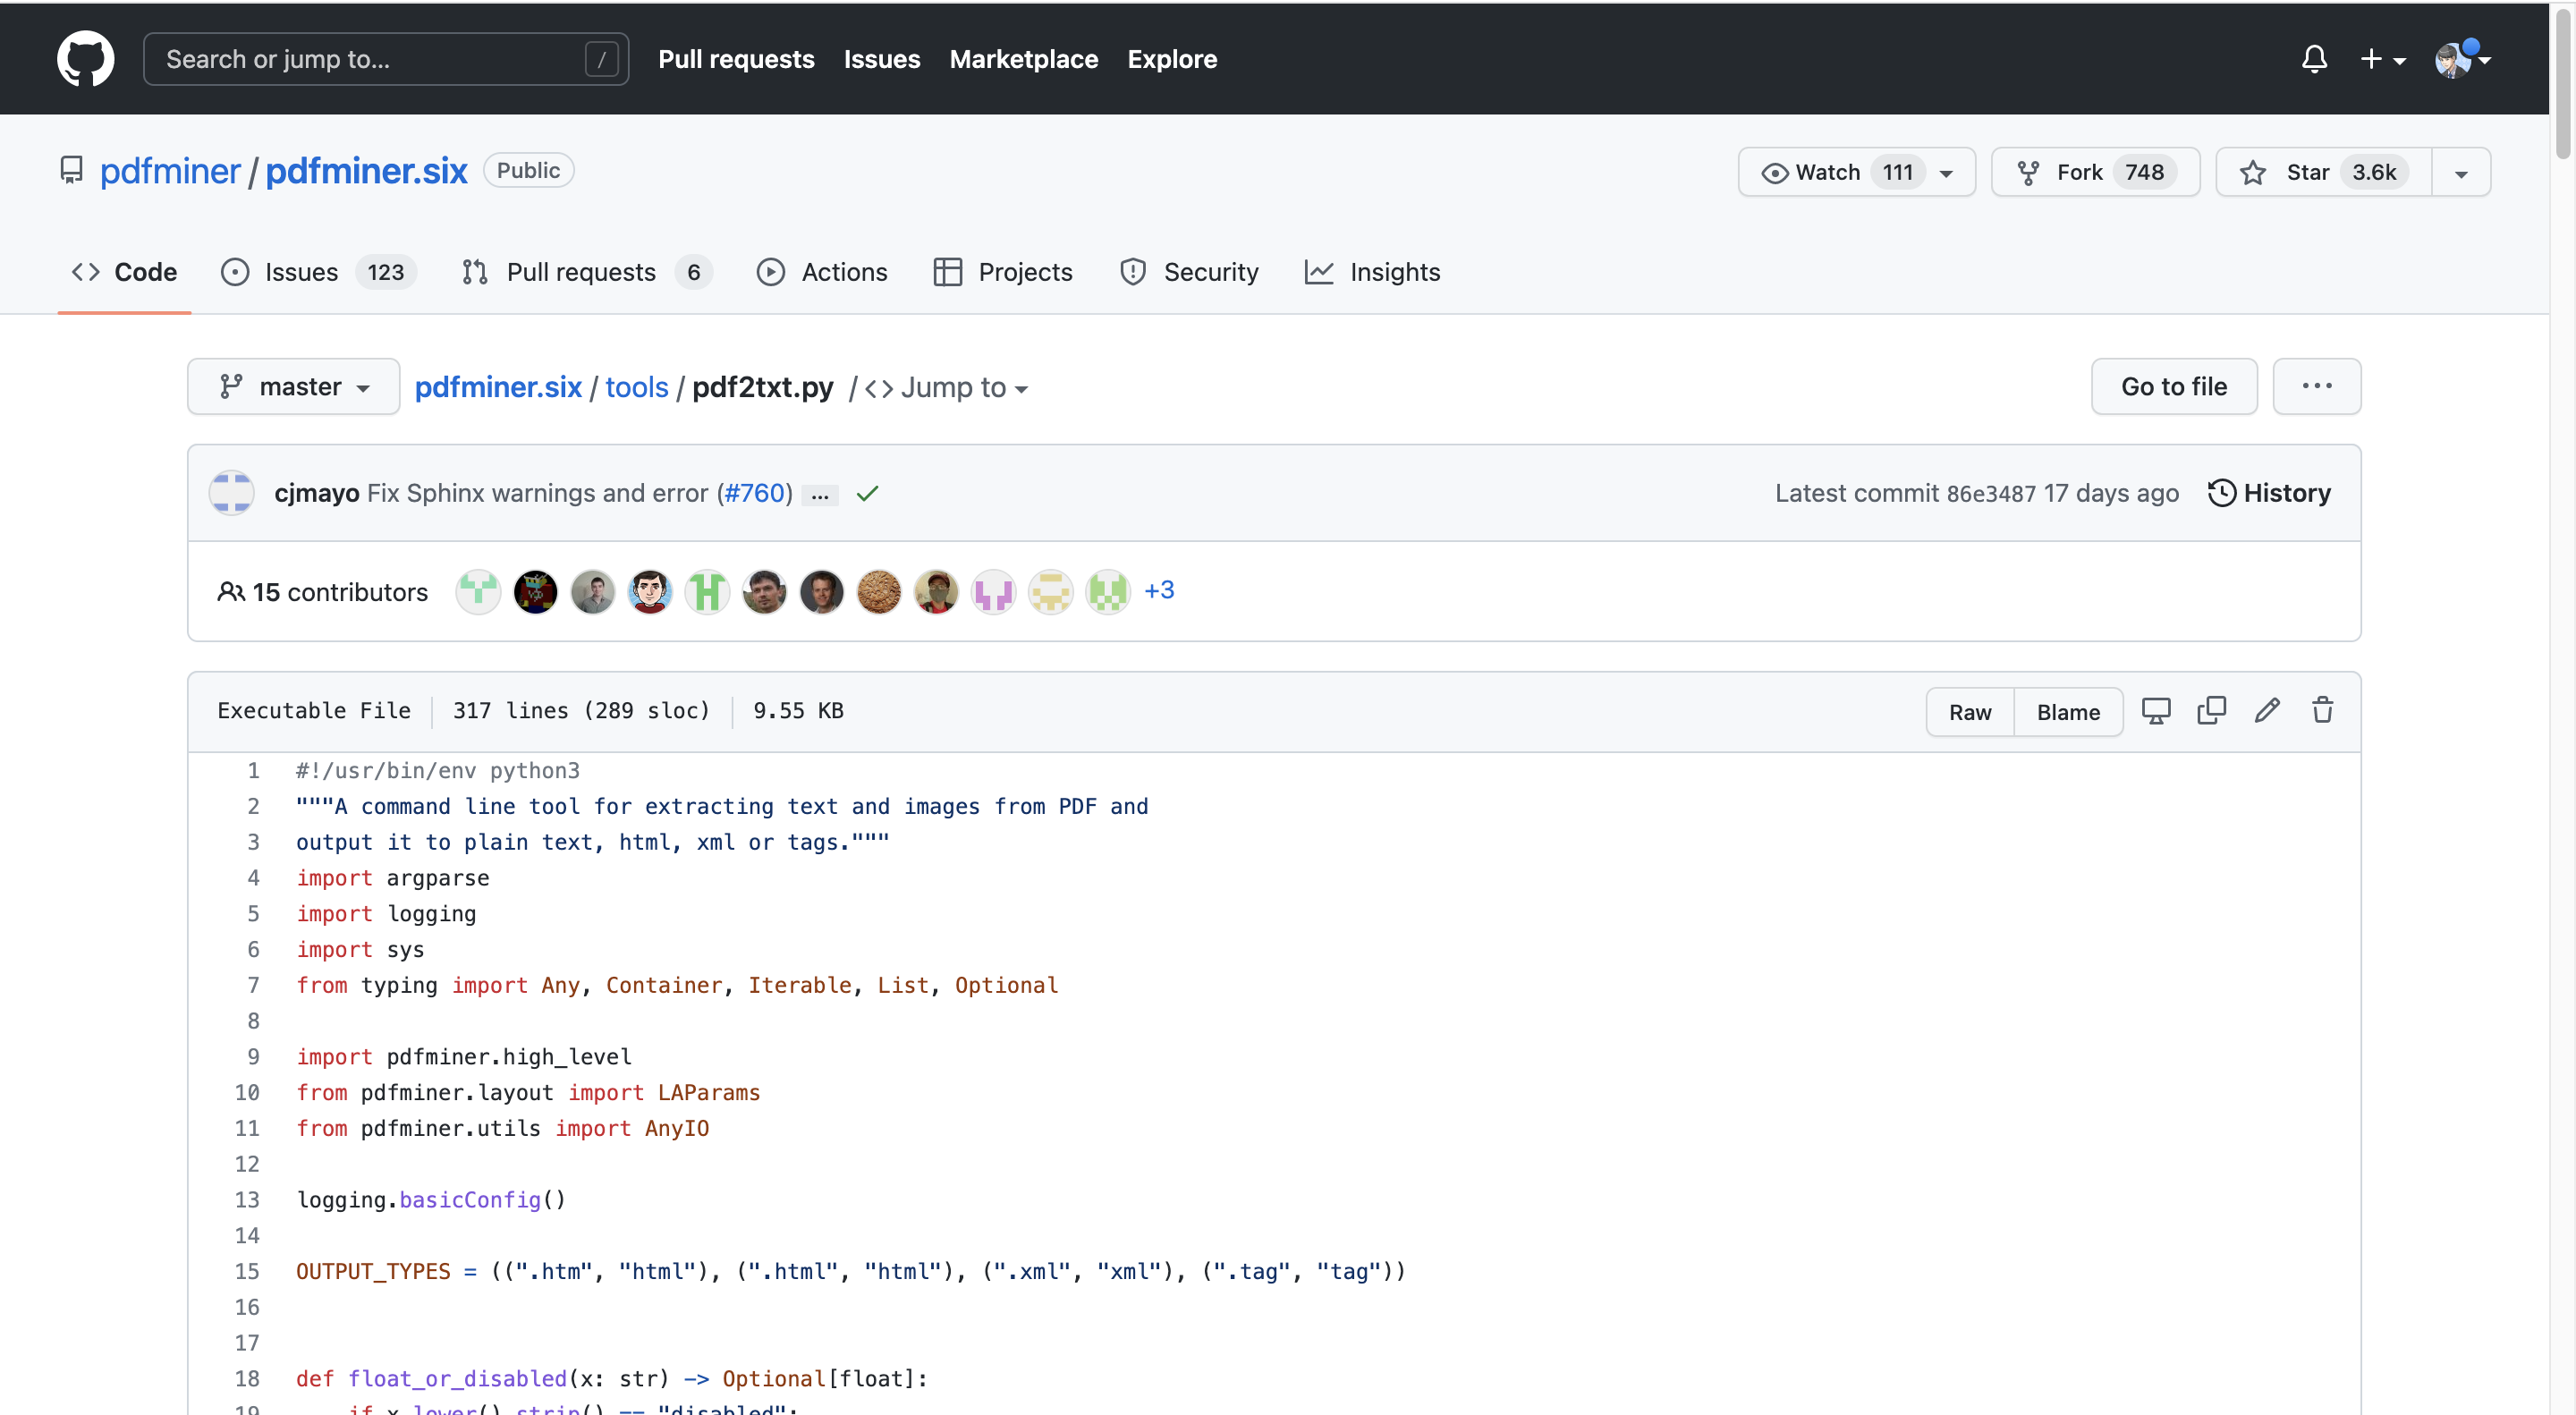This screenshot has height=1415, width=2576.
Task: Click float_or_disabled function name
Action: (457, 1379)
